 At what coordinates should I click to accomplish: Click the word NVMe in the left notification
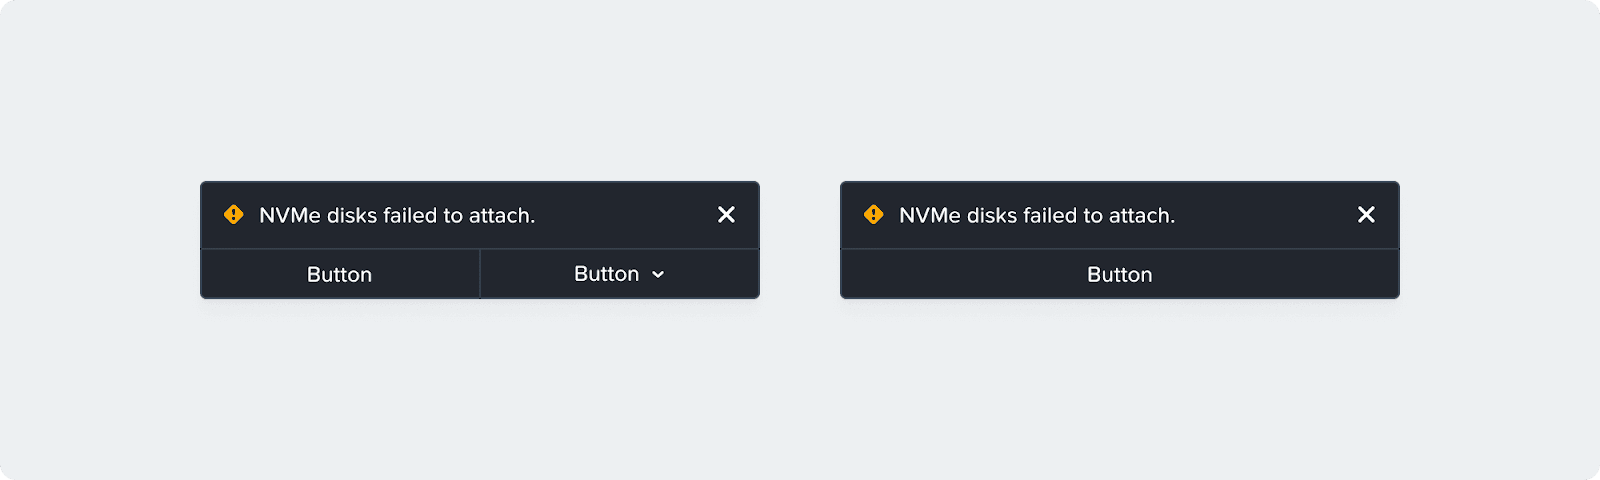(x=289, y=215)
